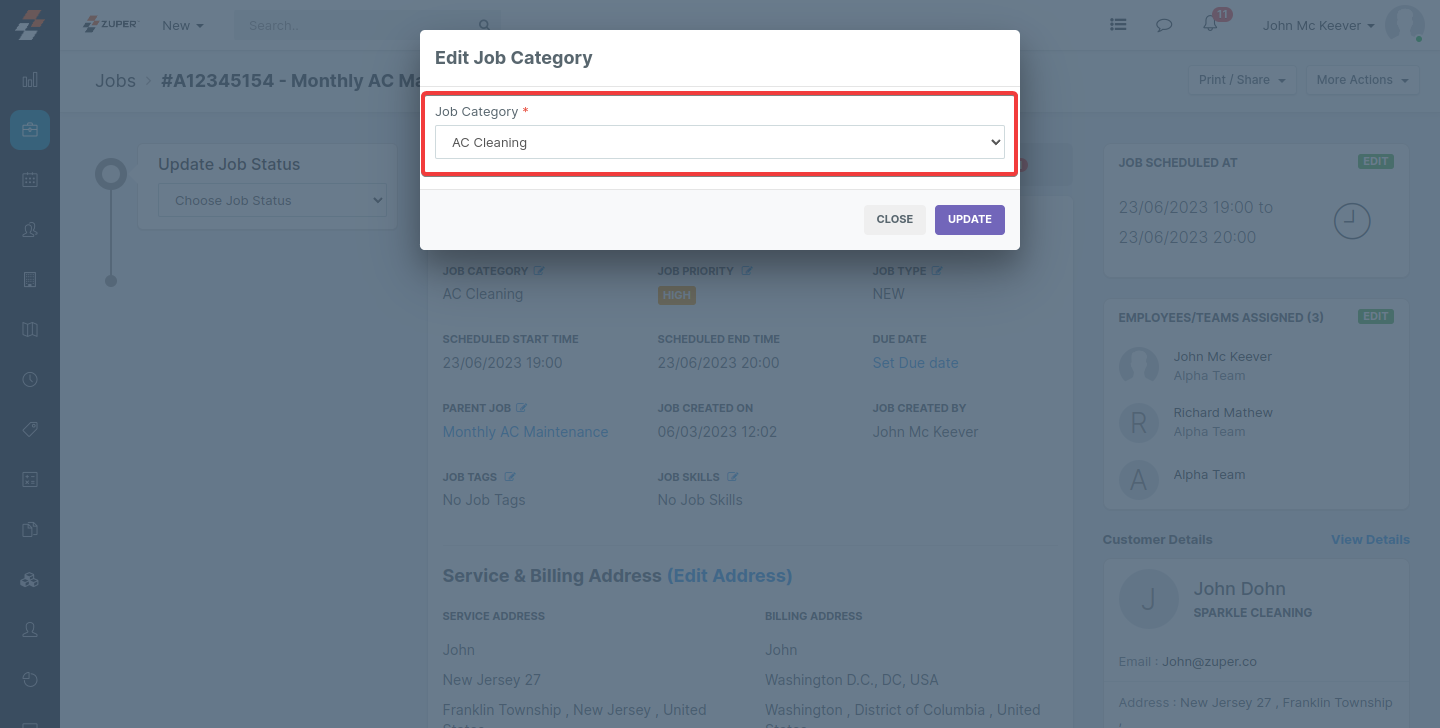Open the chat speech bubble icon
The height and width of the screenshot is (728, 1440).
[1164, 25]
